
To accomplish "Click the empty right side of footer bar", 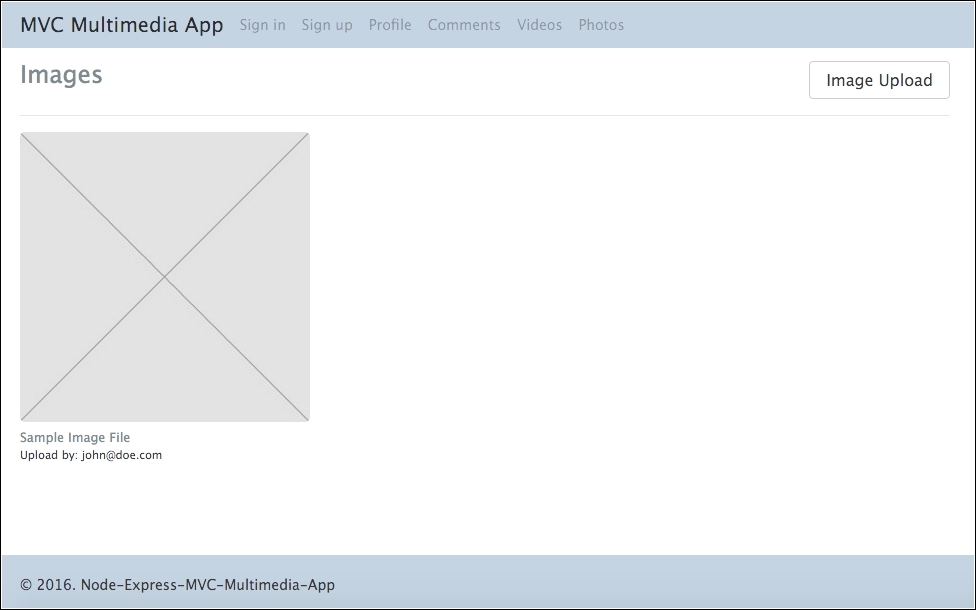I will pos(700,584).
